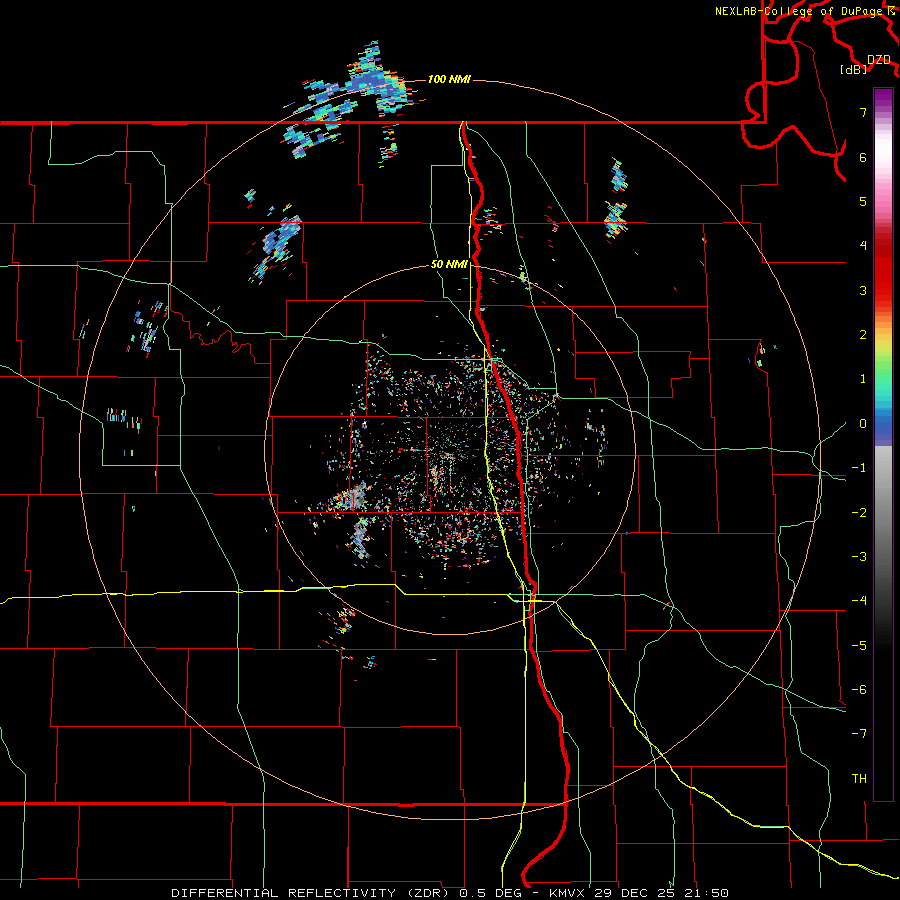Click the KMVX station identifier in caption
The height and width of the screenshot is (900, 900).
[567, 893]
